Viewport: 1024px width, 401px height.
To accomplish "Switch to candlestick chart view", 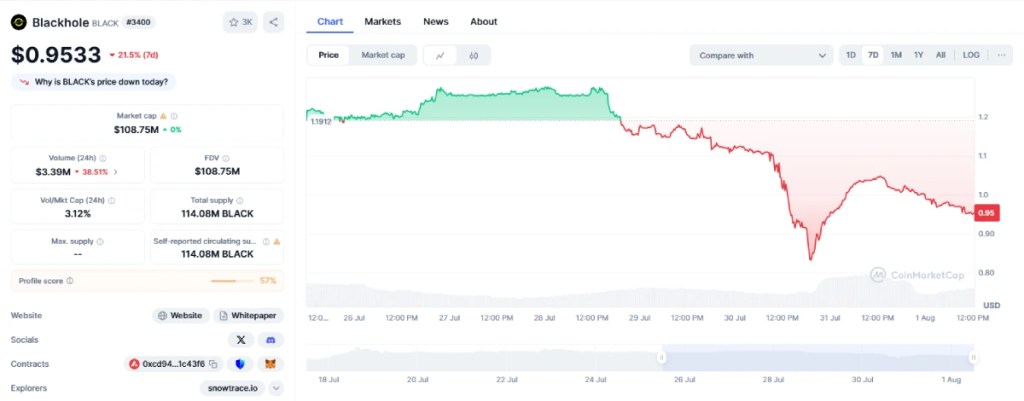I will click(x=473, y=56).
